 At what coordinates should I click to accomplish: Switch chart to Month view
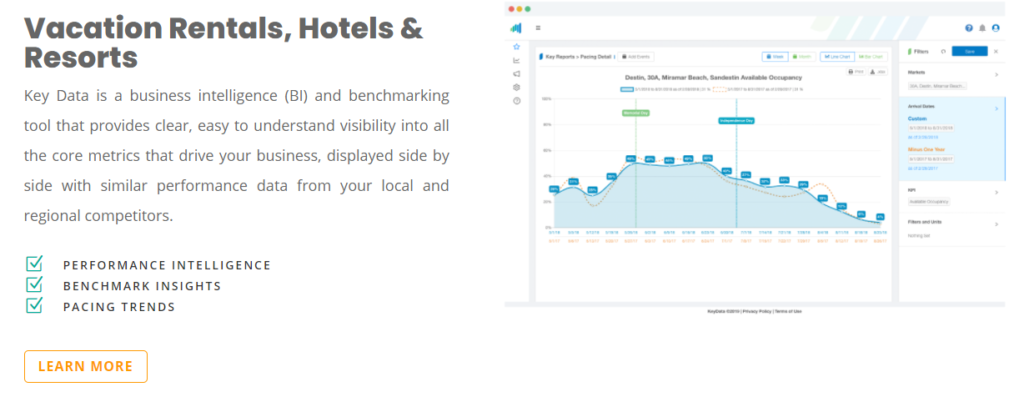click(x=802, y=57)
